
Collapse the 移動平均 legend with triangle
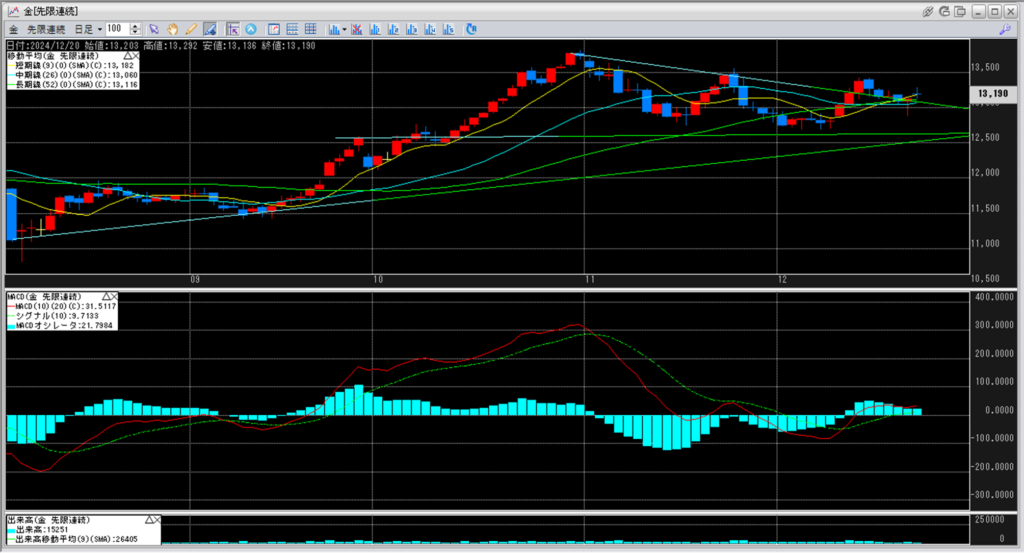pos(125,54)
